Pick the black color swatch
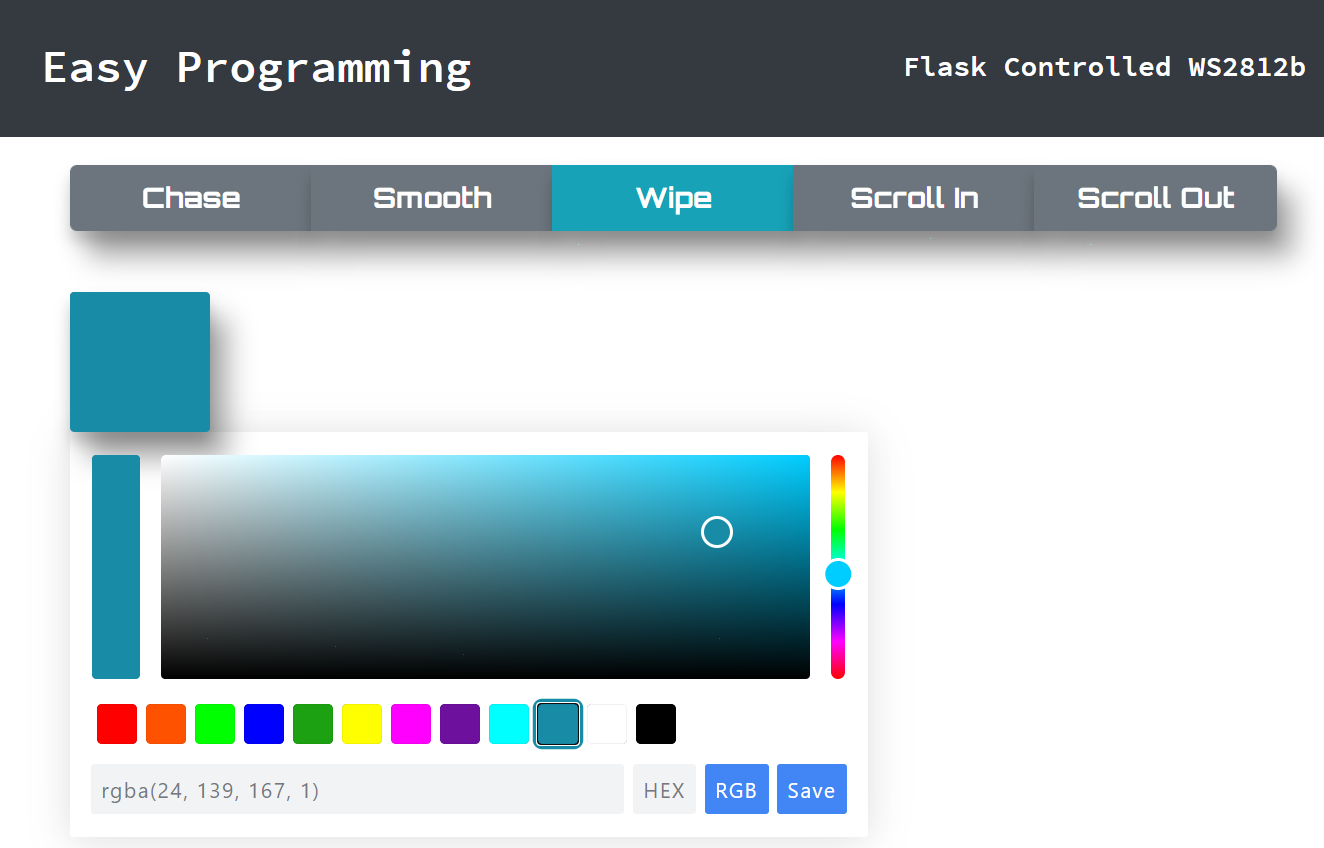 (656, 724)
